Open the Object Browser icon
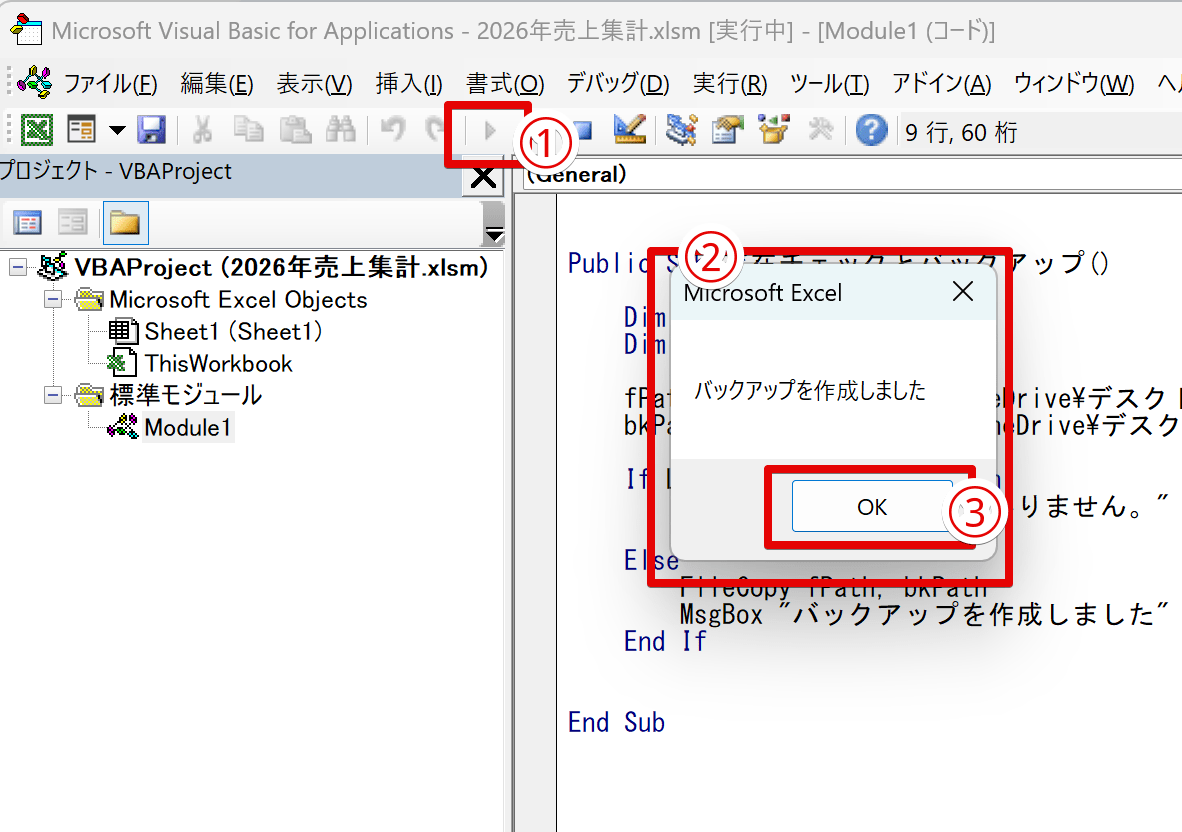The width and height of the screenshot is (1182, 832). (774, 131)
